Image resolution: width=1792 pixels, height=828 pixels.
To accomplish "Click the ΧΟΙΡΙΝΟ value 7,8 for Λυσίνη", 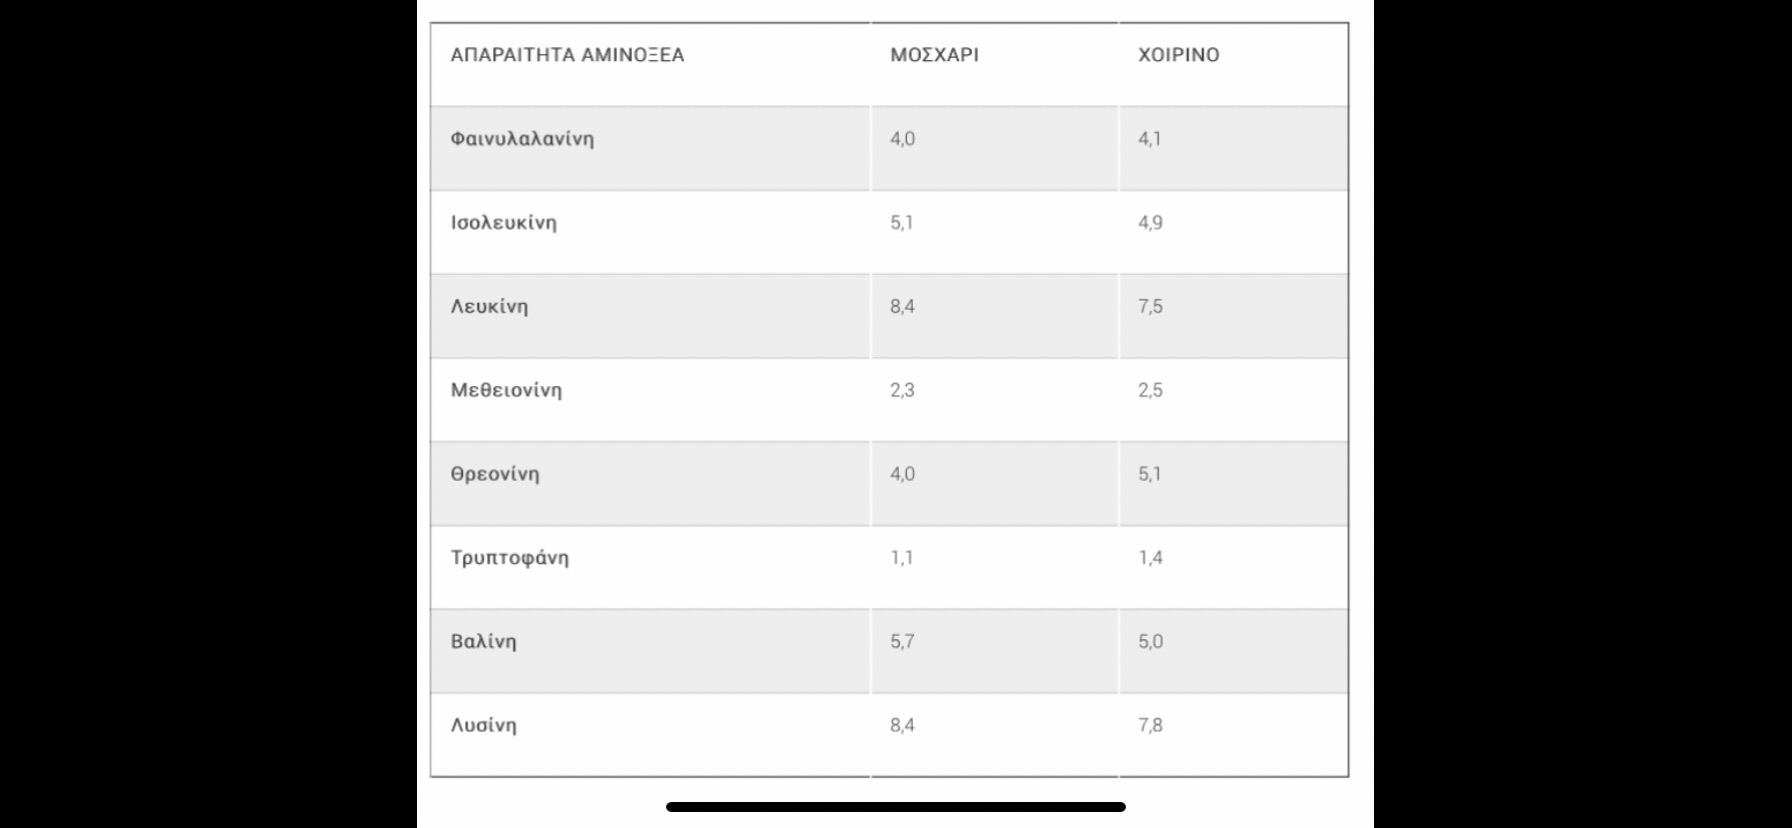I will 1150,725.
